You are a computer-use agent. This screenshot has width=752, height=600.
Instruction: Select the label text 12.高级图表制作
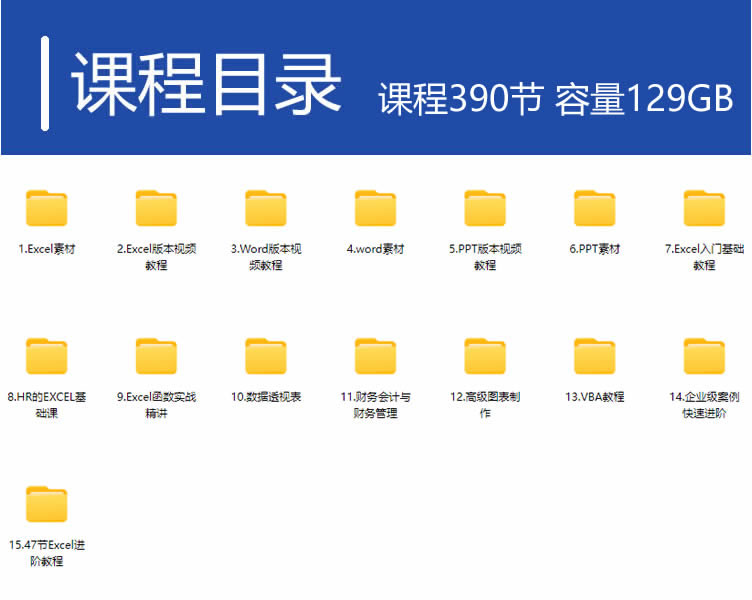pos(485,405)
